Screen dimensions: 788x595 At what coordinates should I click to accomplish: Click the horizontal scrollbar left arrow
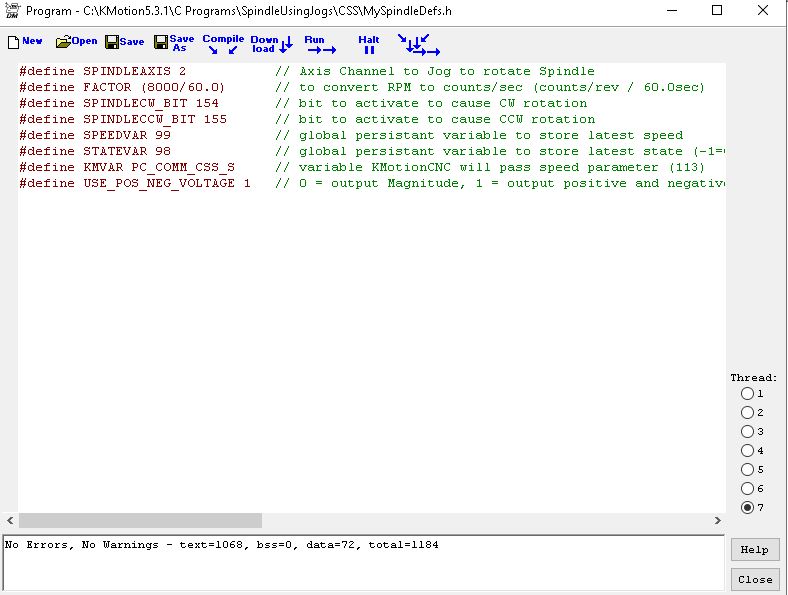pyautogui.click(x=11, y=521)
